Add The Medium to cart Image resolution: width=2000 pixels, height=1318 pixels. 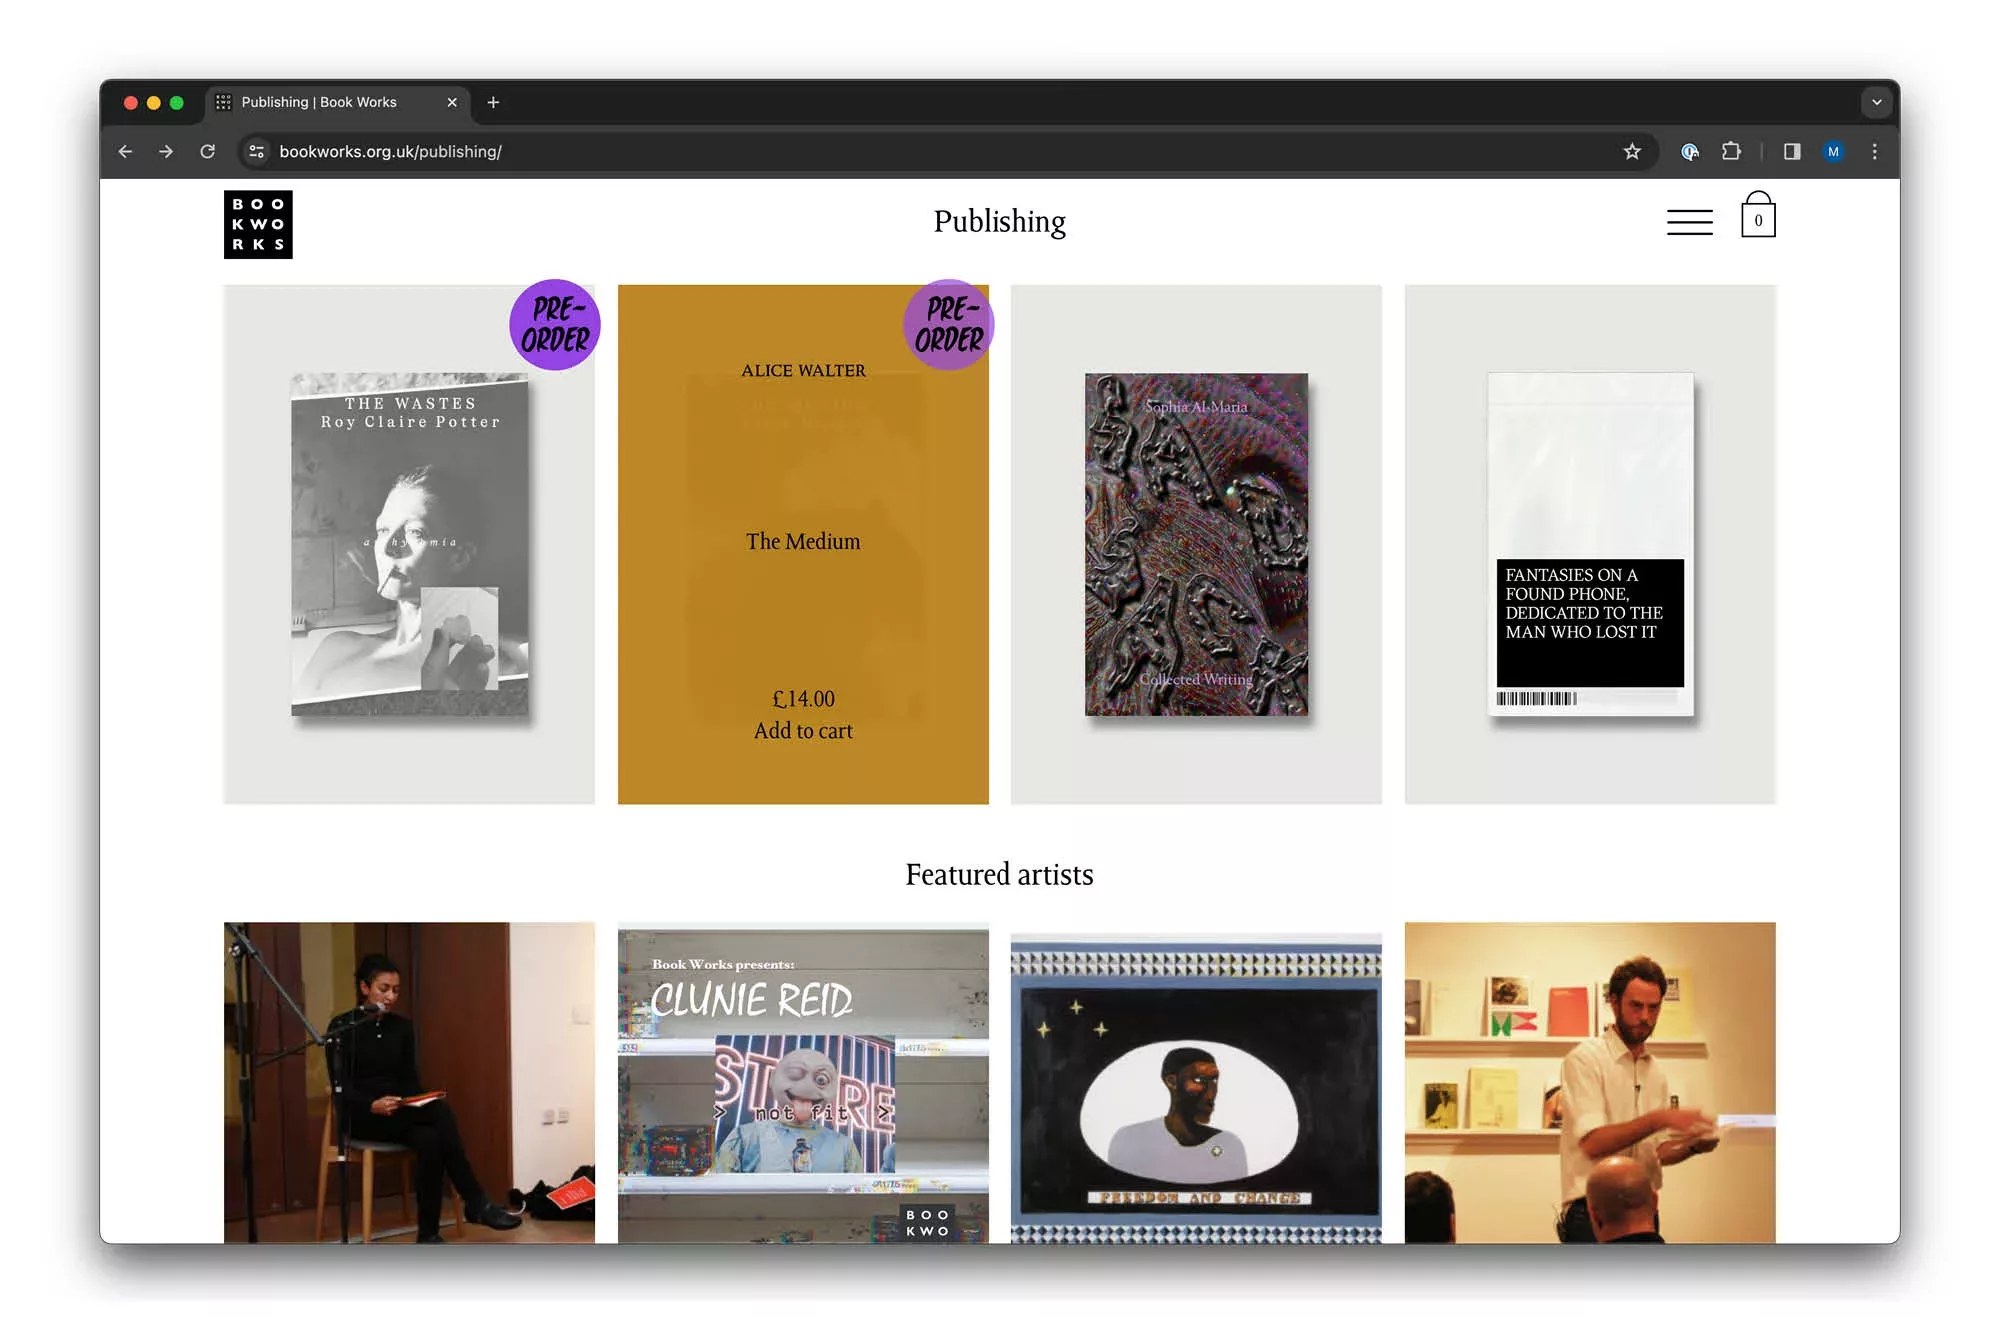(803, 730)
